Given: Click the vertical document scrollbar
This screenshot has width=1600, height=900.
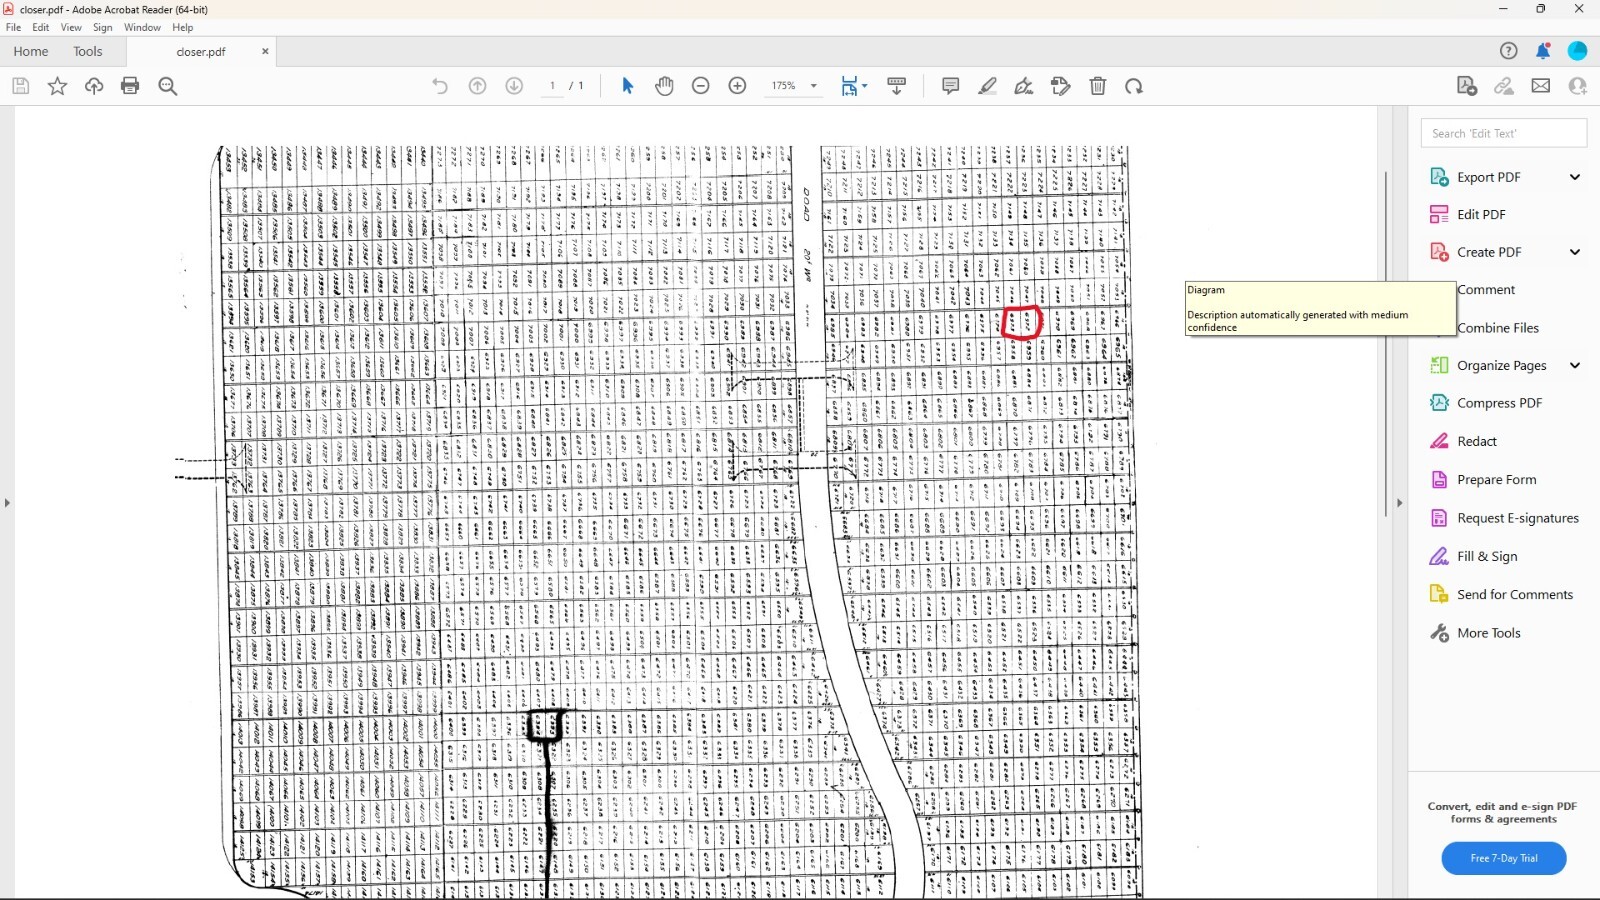Looking at the screenshot, I should coord(1385,343).
